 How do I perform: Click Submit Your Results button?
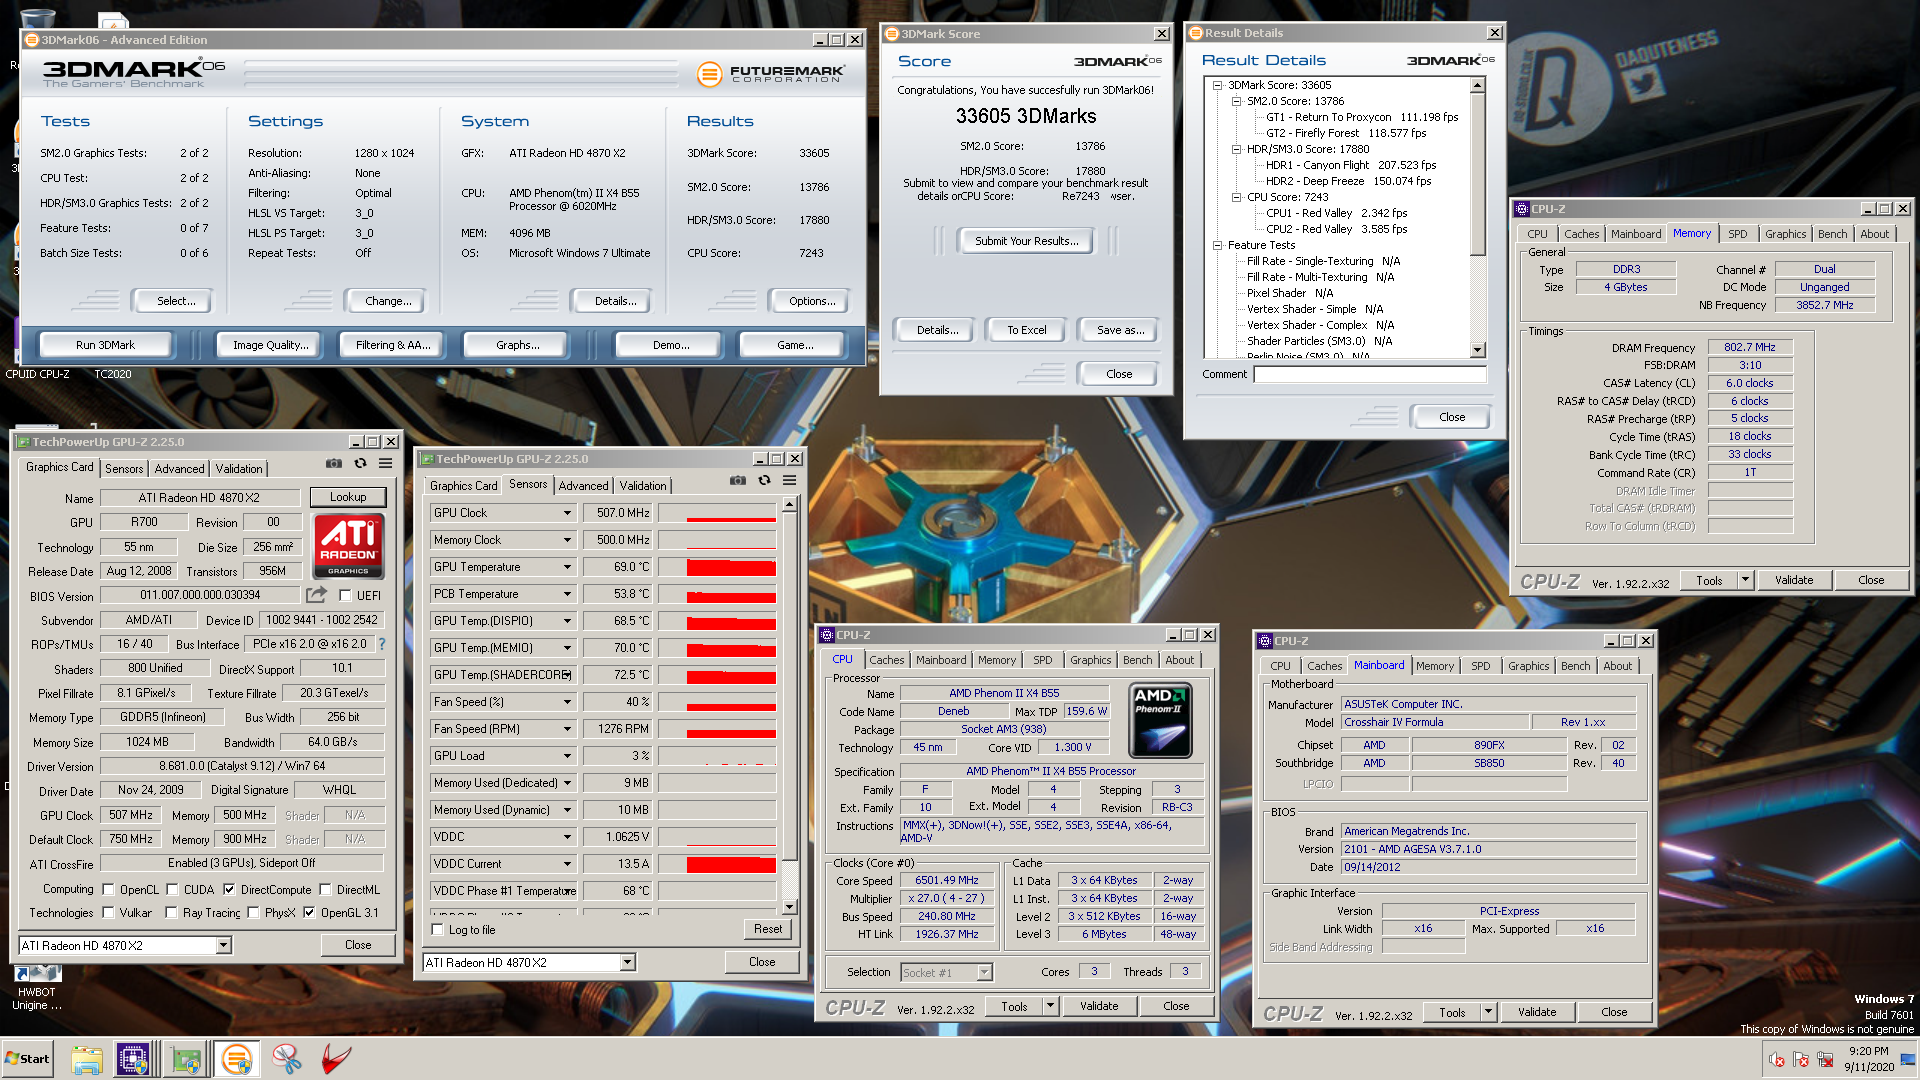pyautogui.click(x=1026, y=241)
